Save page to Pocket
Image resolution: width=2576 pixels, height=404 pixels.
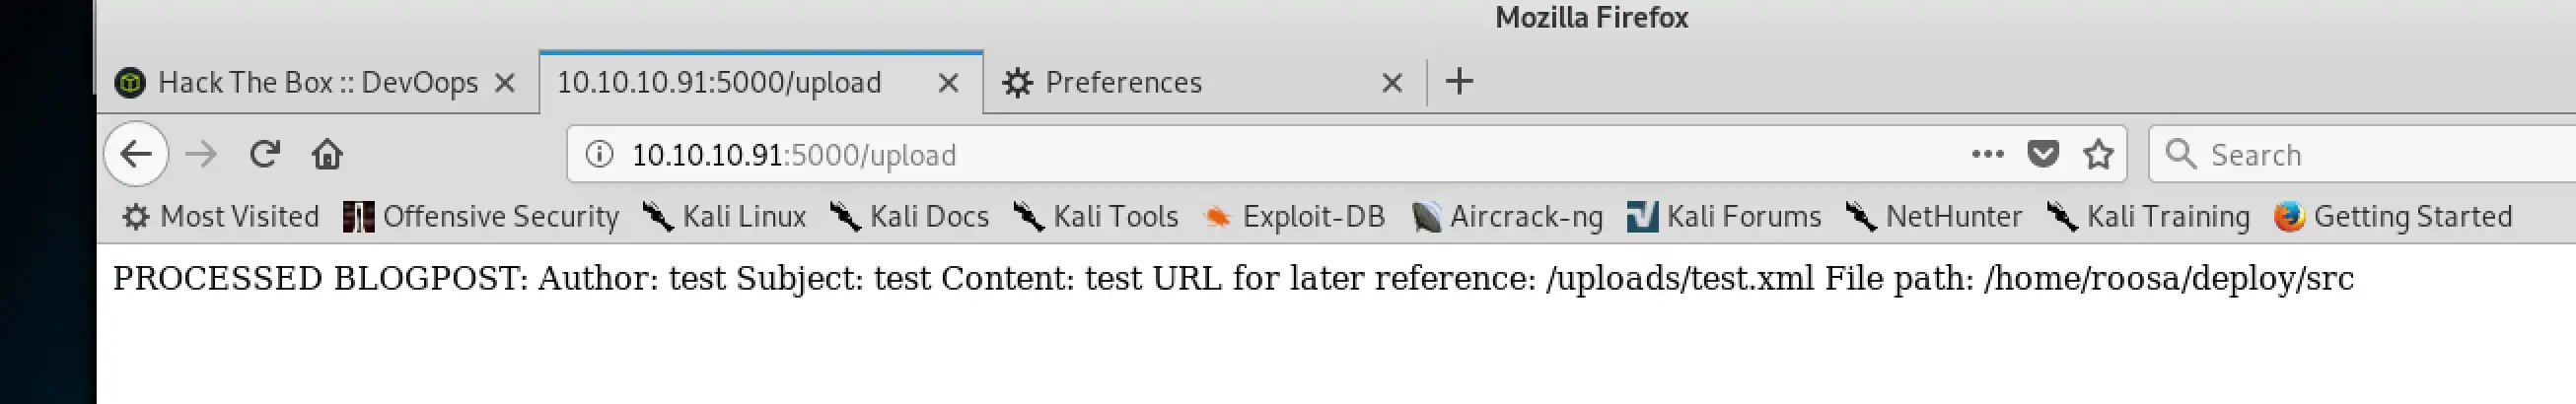[x=2042, y=154]
